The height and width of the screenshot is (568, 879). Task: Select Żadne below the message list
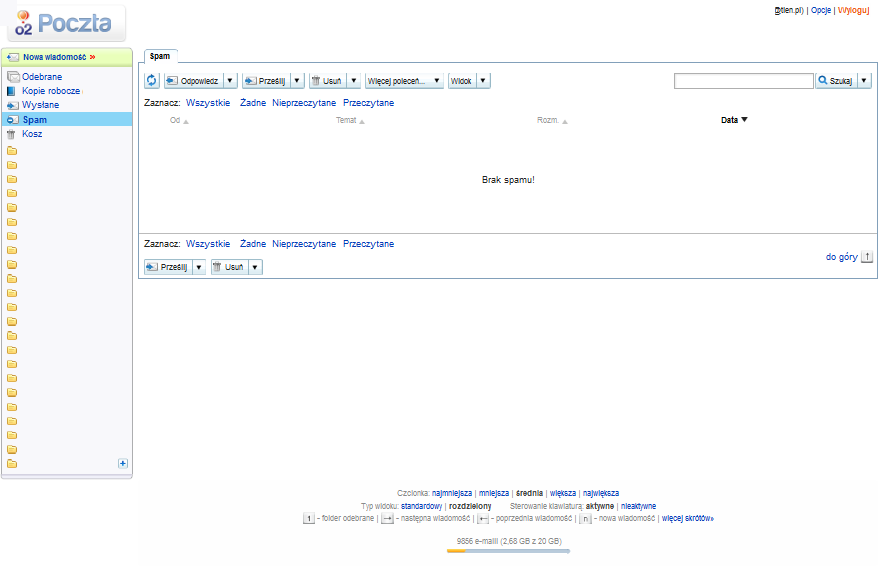pos(253,244)
